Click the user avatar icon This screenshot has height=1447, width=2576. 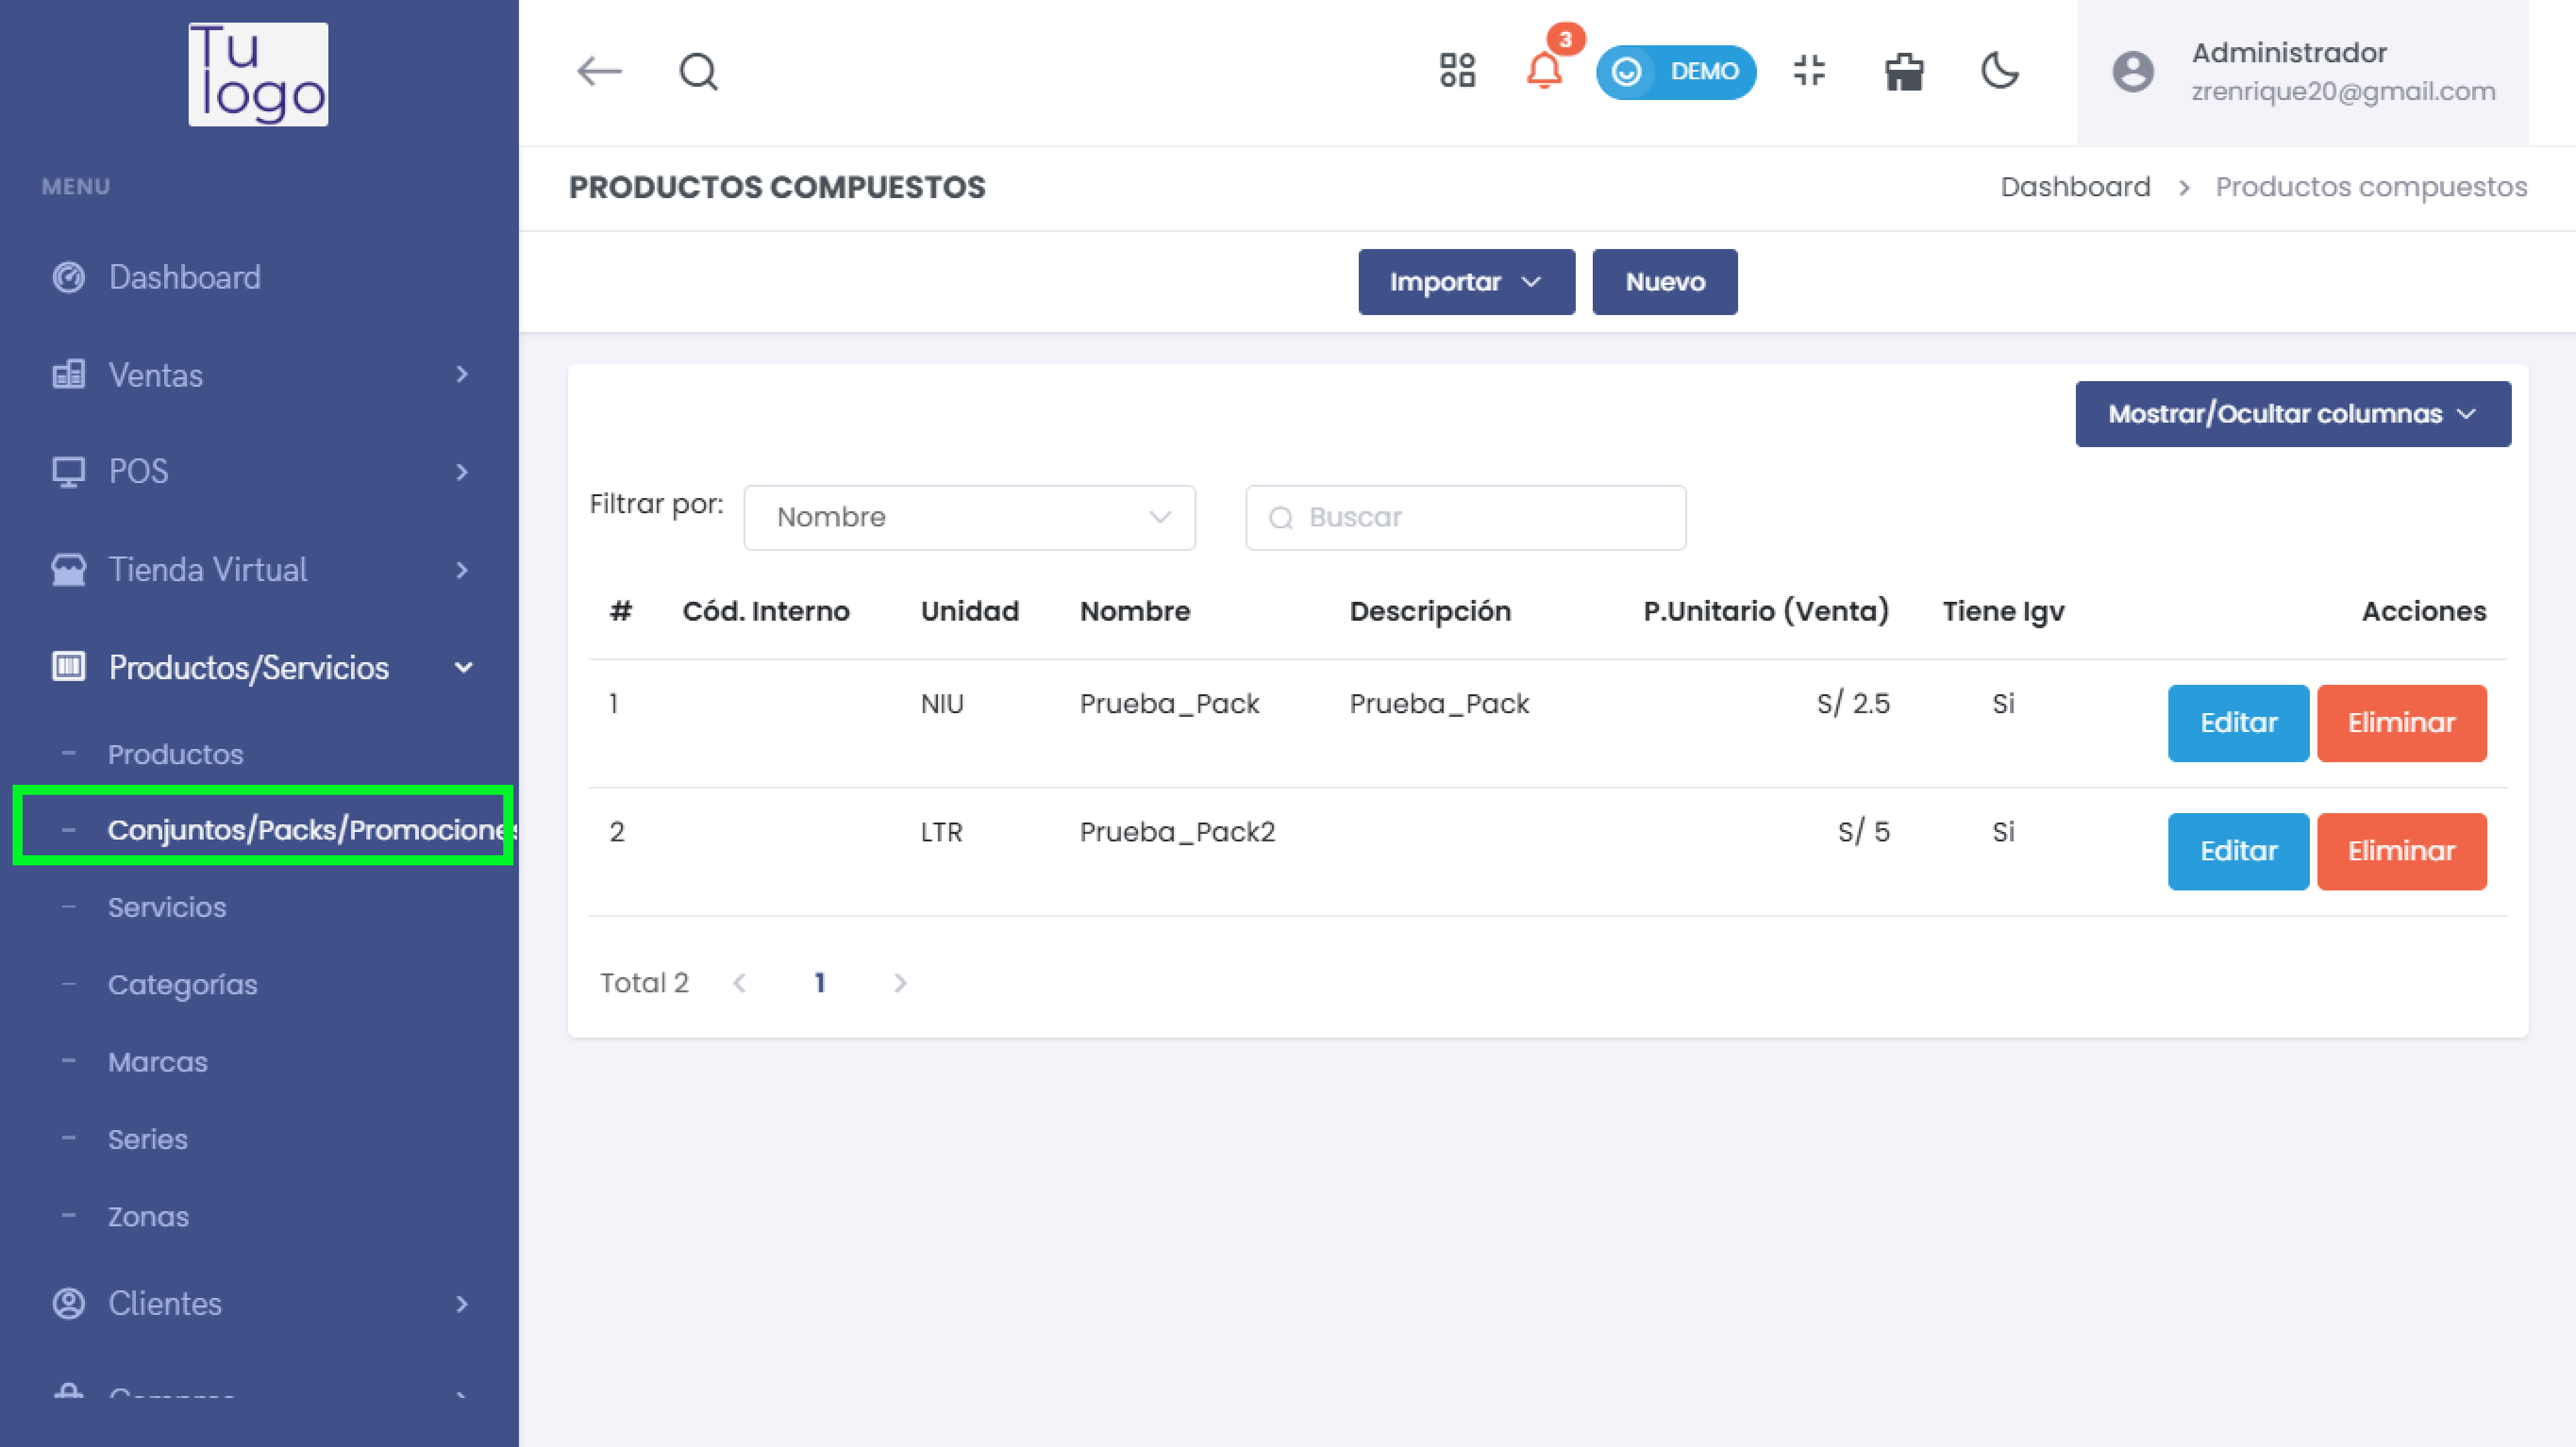[2132, 72]
